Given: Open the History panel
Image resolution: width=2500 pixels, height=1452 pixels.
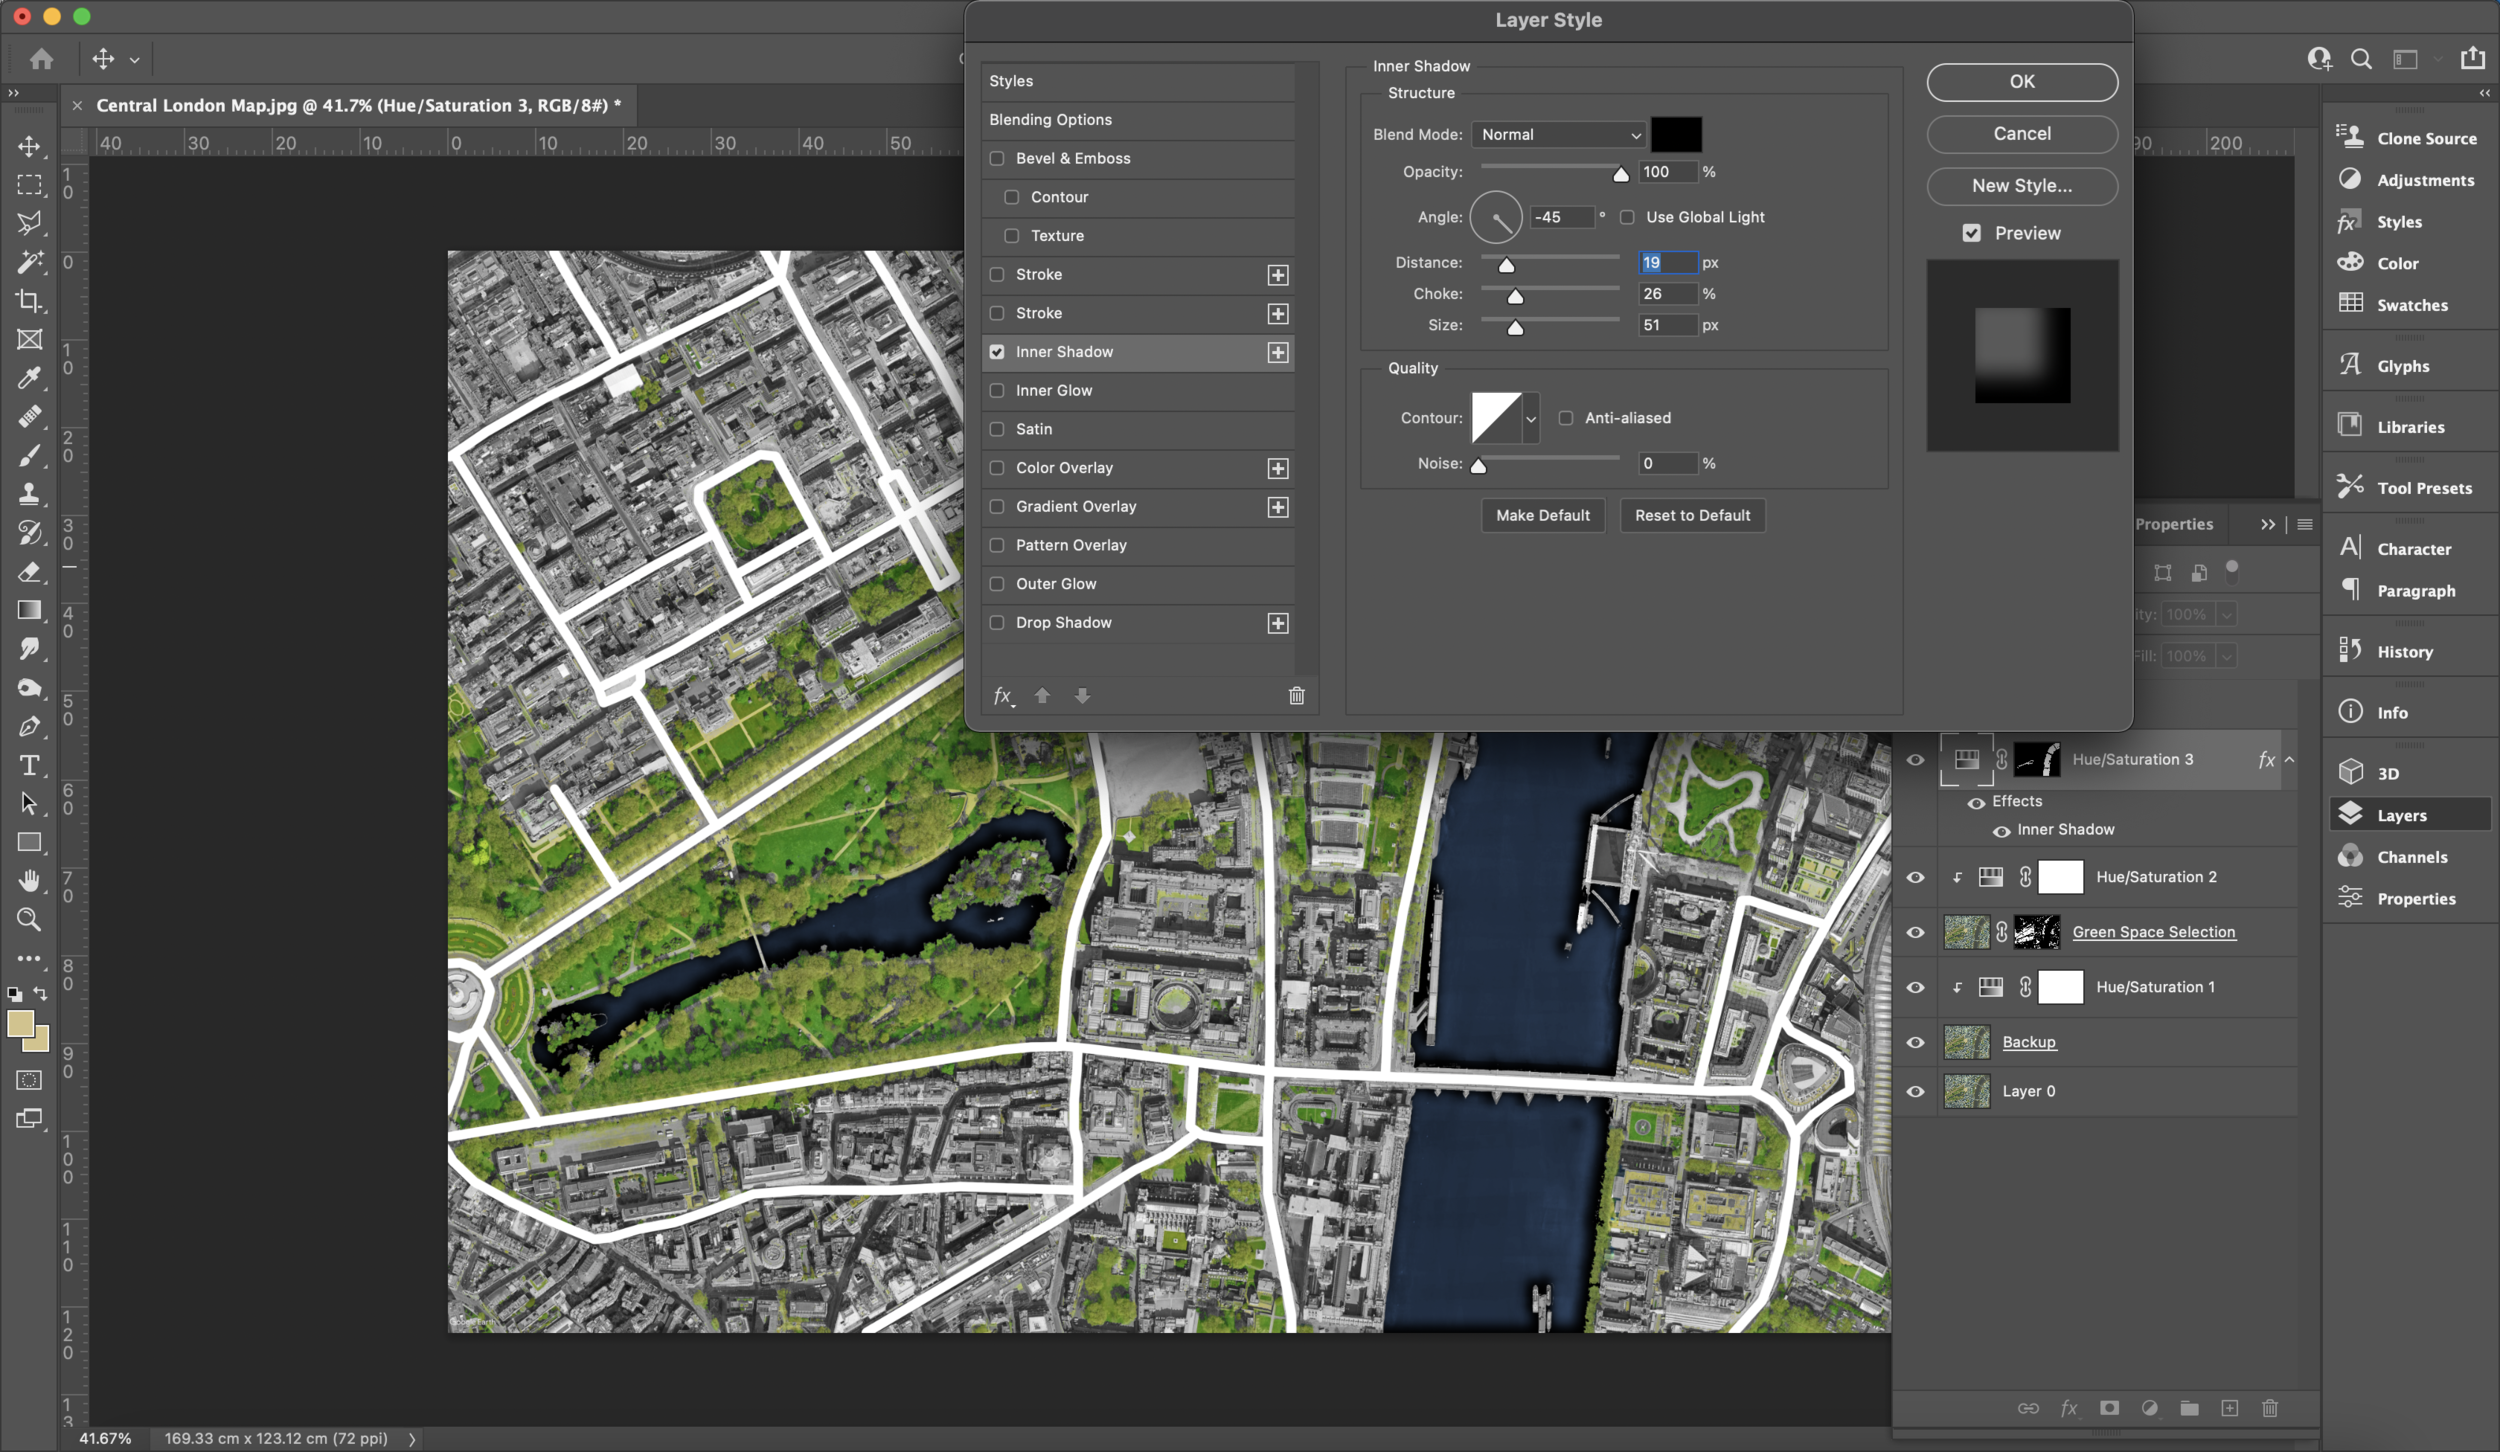Looking at the screenshot, I should [x=2410, y=652].
